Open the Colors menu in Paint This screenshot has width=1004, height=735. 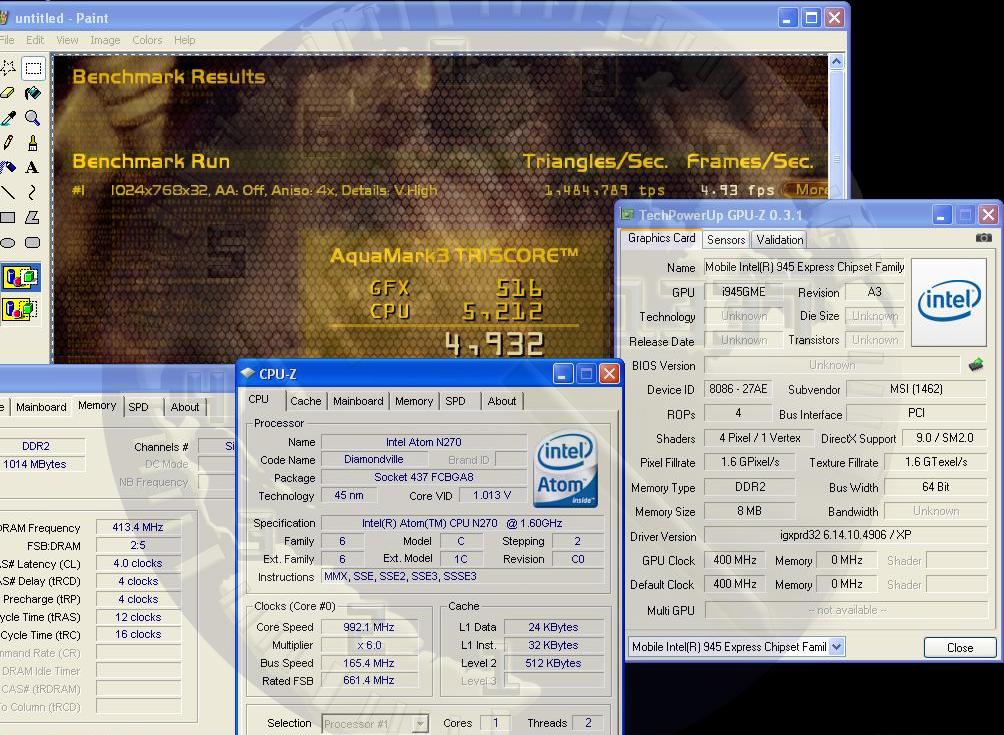[147, 40]
